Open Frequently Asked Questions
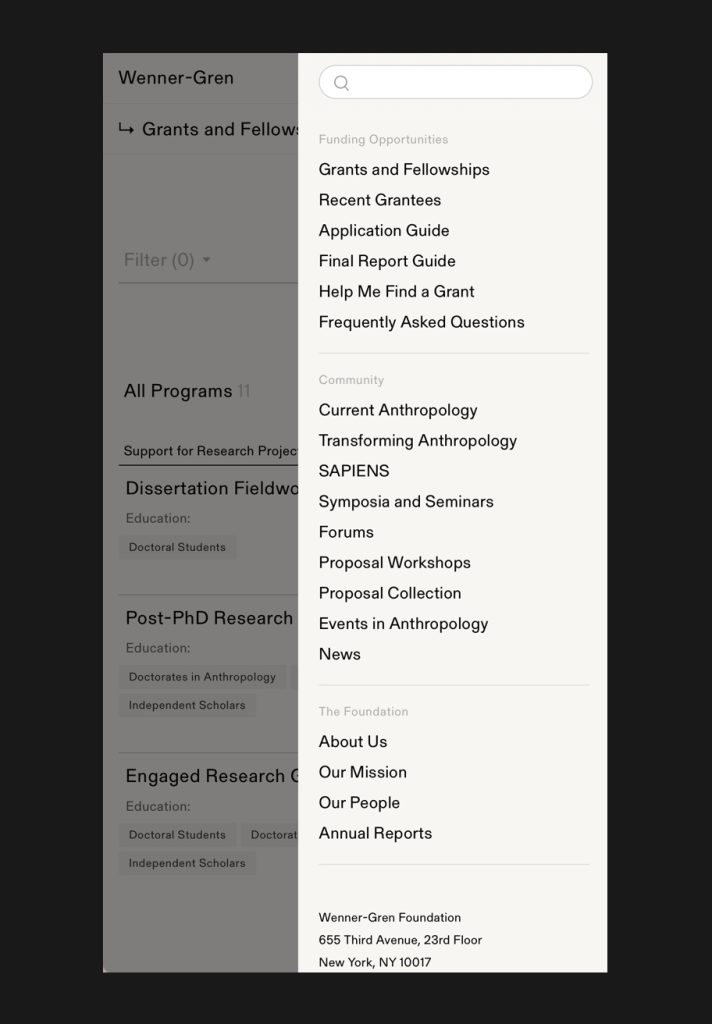Screen dimensions: 712x1024 (x=421, y=322)
